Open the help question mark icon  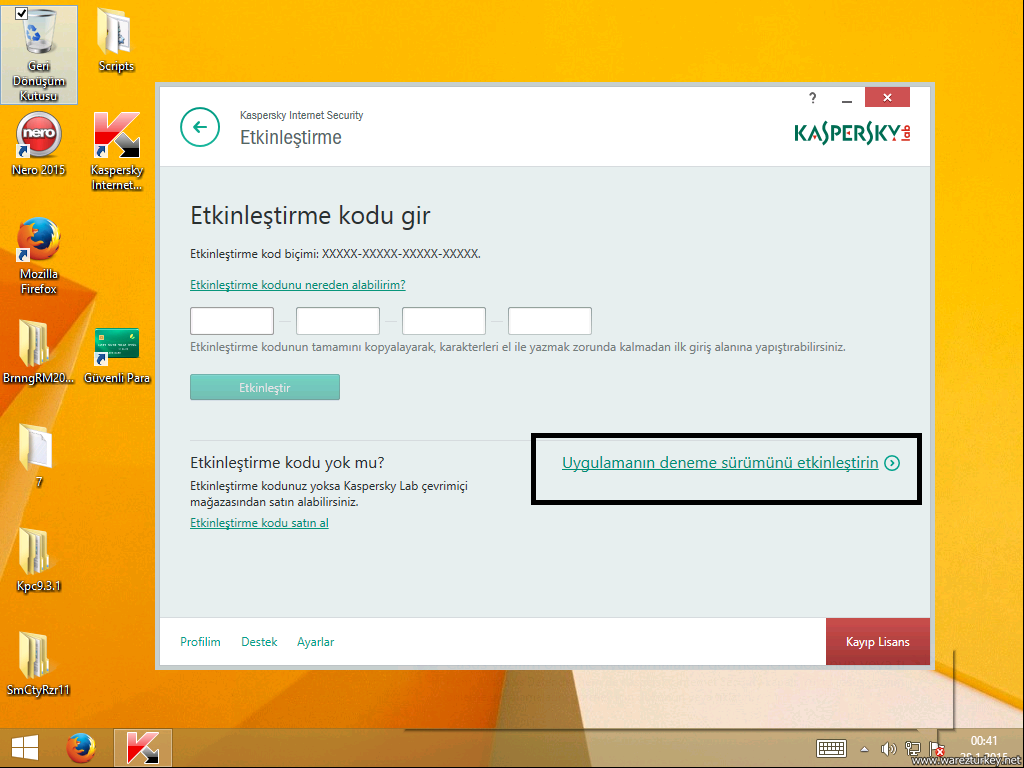tap(813, 98)
